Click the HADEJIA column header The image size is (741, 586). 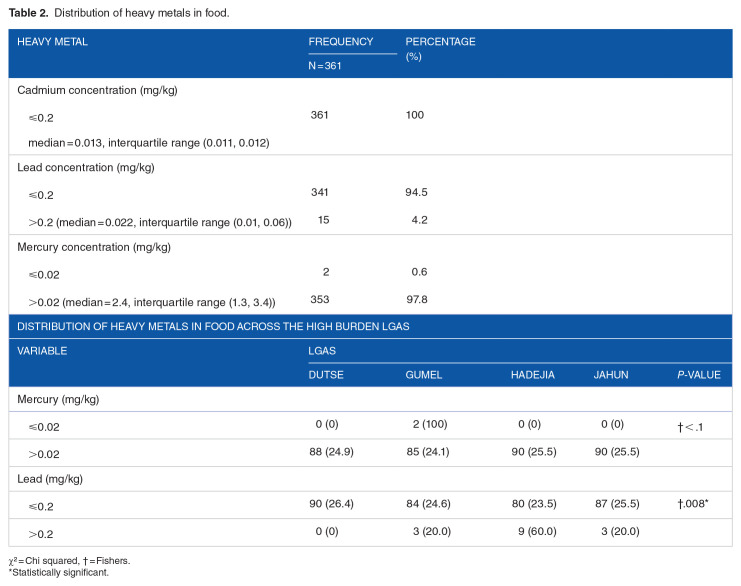click(x=531, y=375)
